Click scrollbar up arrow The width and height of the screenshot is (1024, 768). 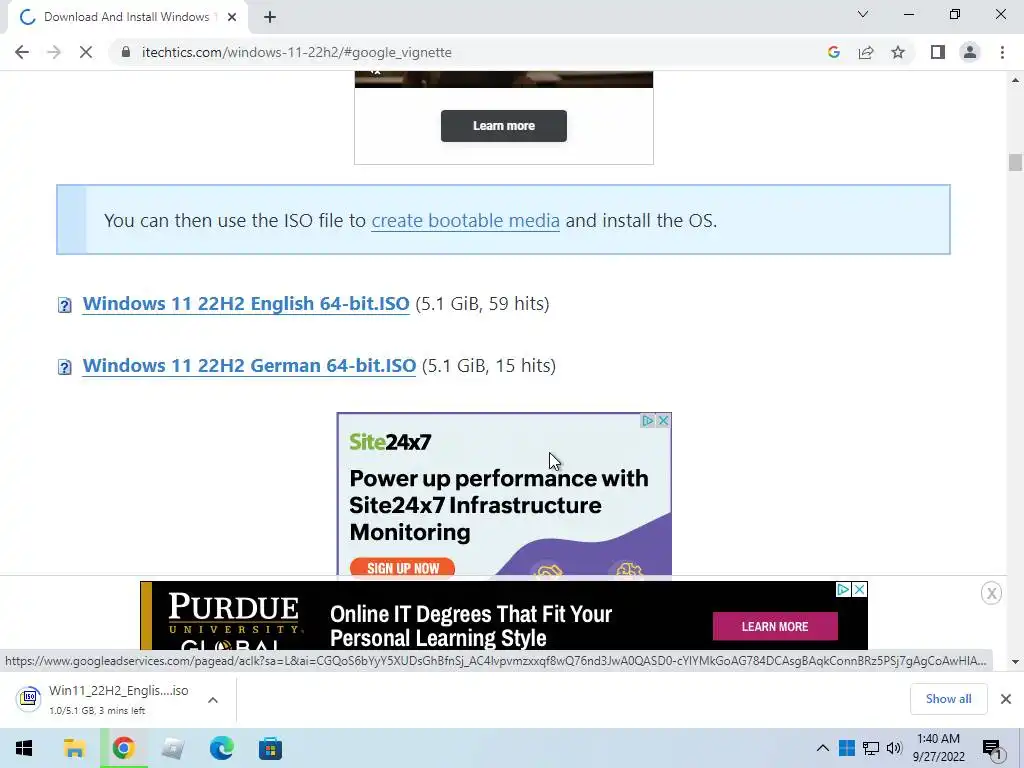pos(1015,80)
